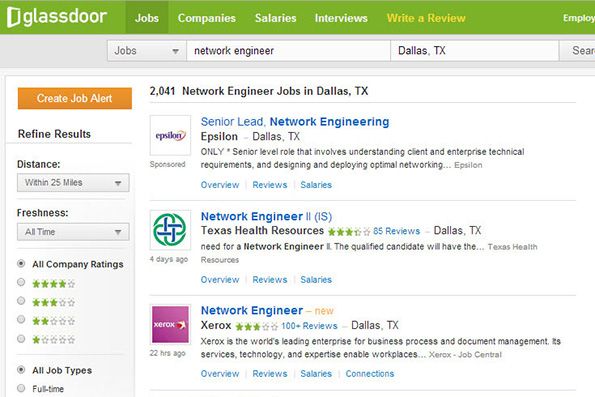This screenshot has height=397, width=595.
Task: Open Xerox Connections link
Action: [x=370, y=374]
